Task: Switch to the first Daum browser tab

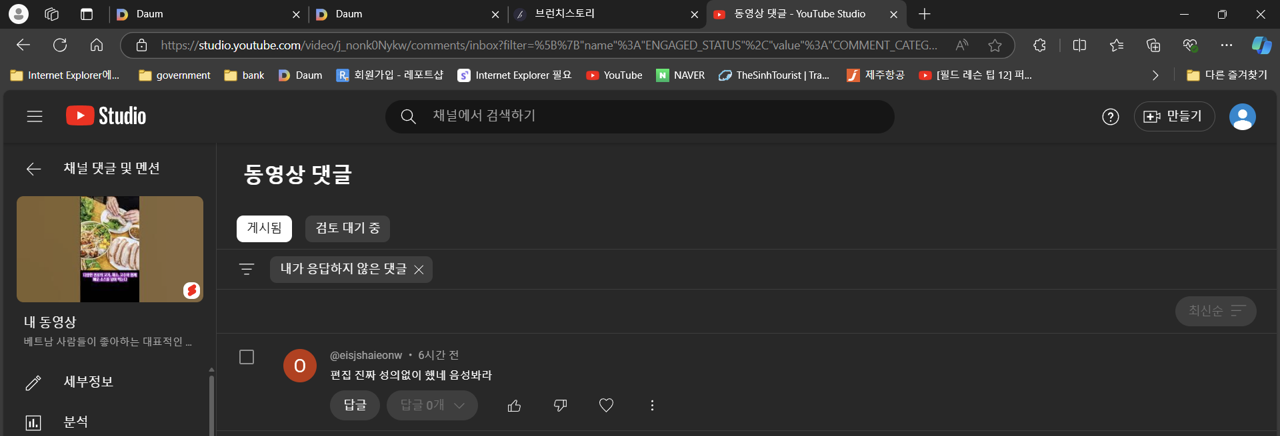Action: (206, 14)
